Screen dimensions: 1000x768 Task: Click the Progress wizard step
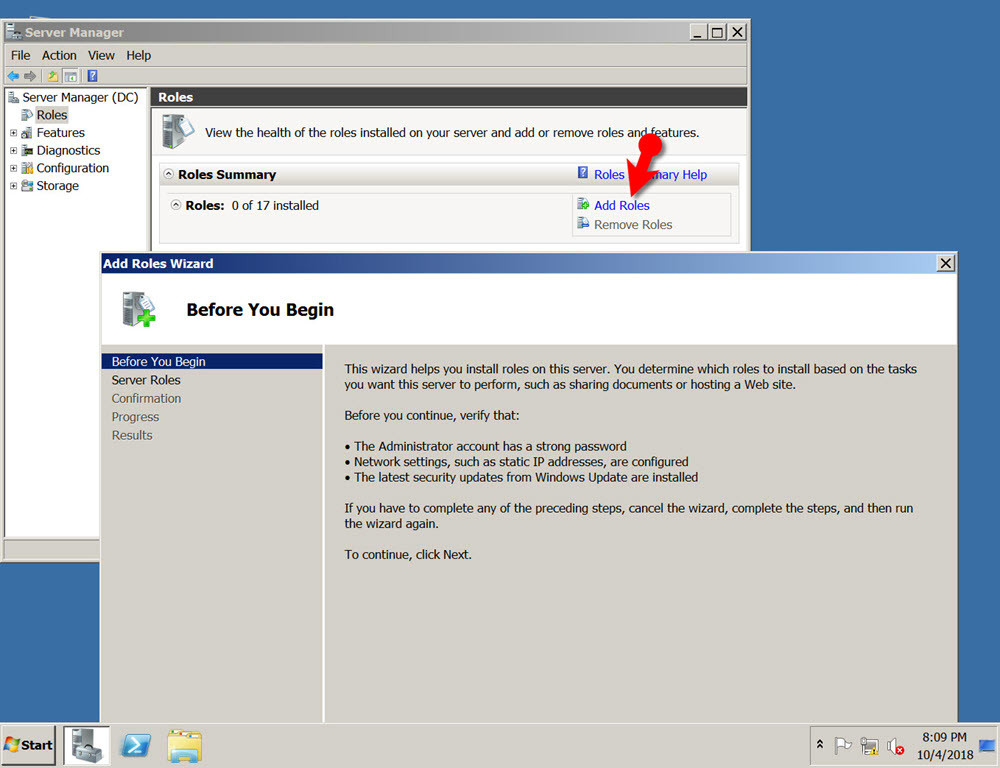tap(135, 417)
